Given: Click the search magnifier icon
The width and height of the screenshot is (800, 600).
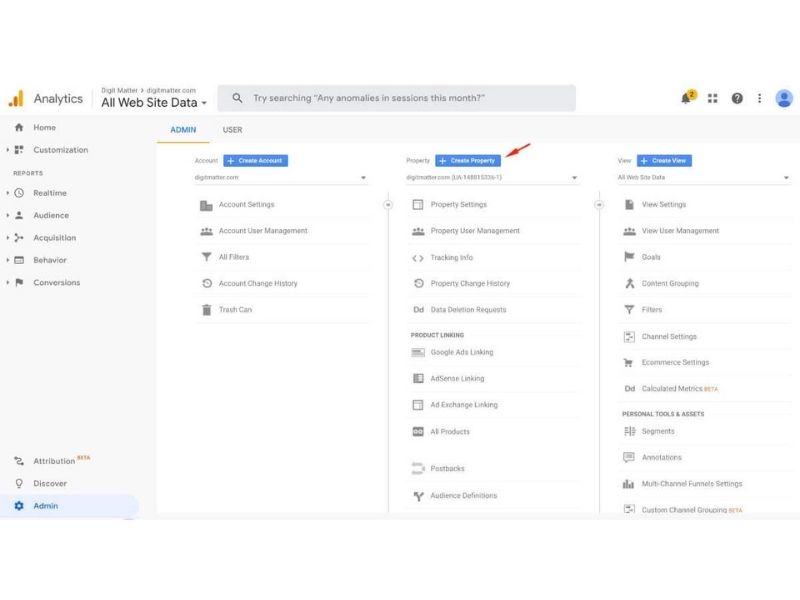Looking at the screenshot, I should click(x=237, y=98).
